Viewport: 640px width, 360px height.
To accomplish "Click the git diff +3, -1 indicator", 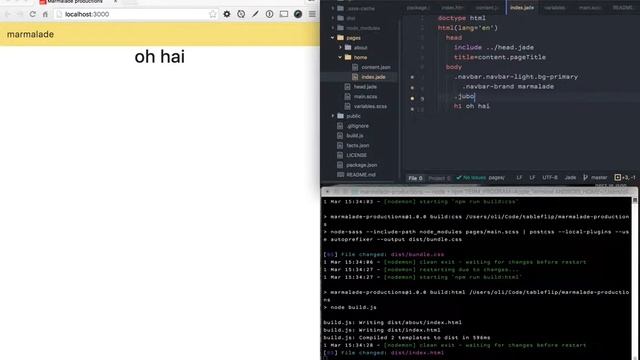I will pos(625,178).
